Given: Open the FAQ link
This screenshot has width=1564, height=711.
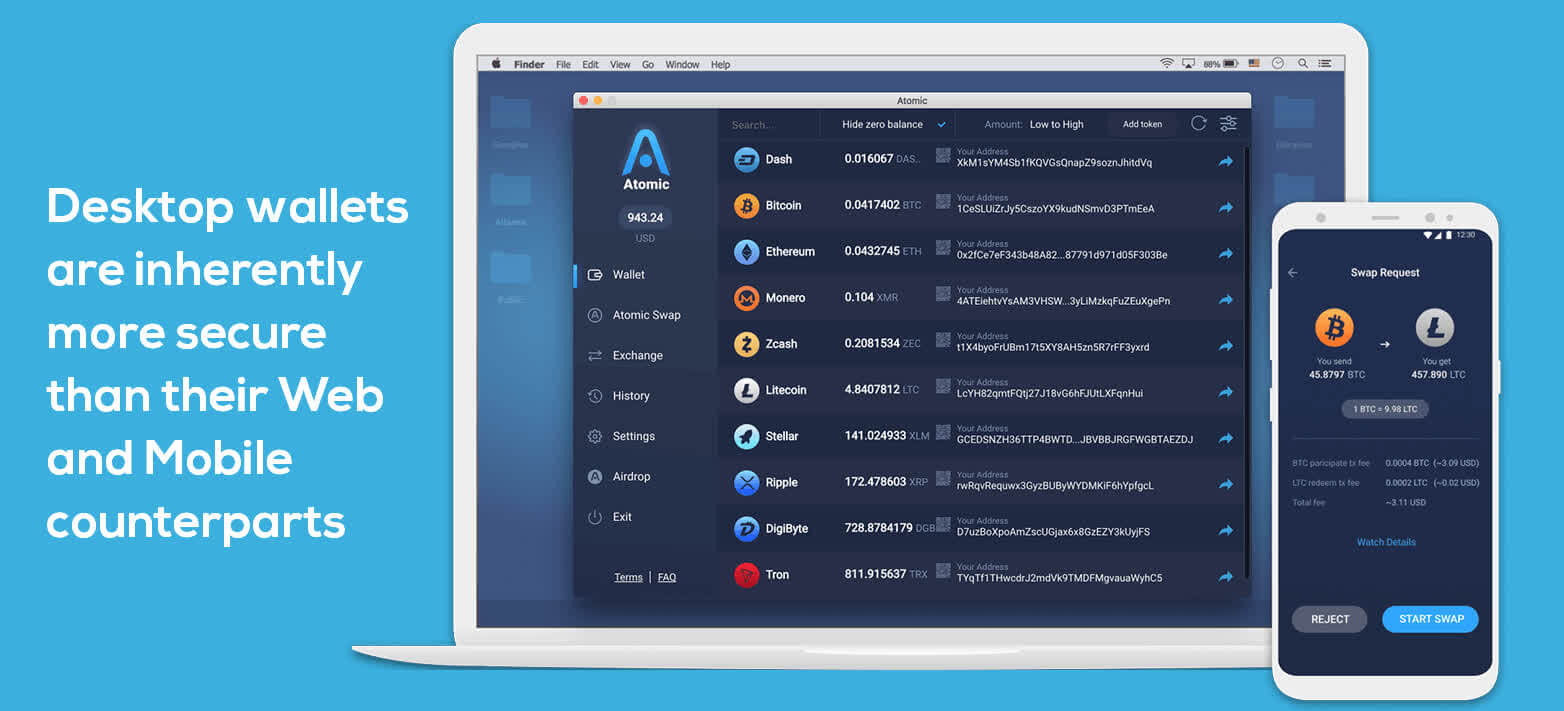Looking at the screenshot, I should pyautogui.click(x=667, y=577).
